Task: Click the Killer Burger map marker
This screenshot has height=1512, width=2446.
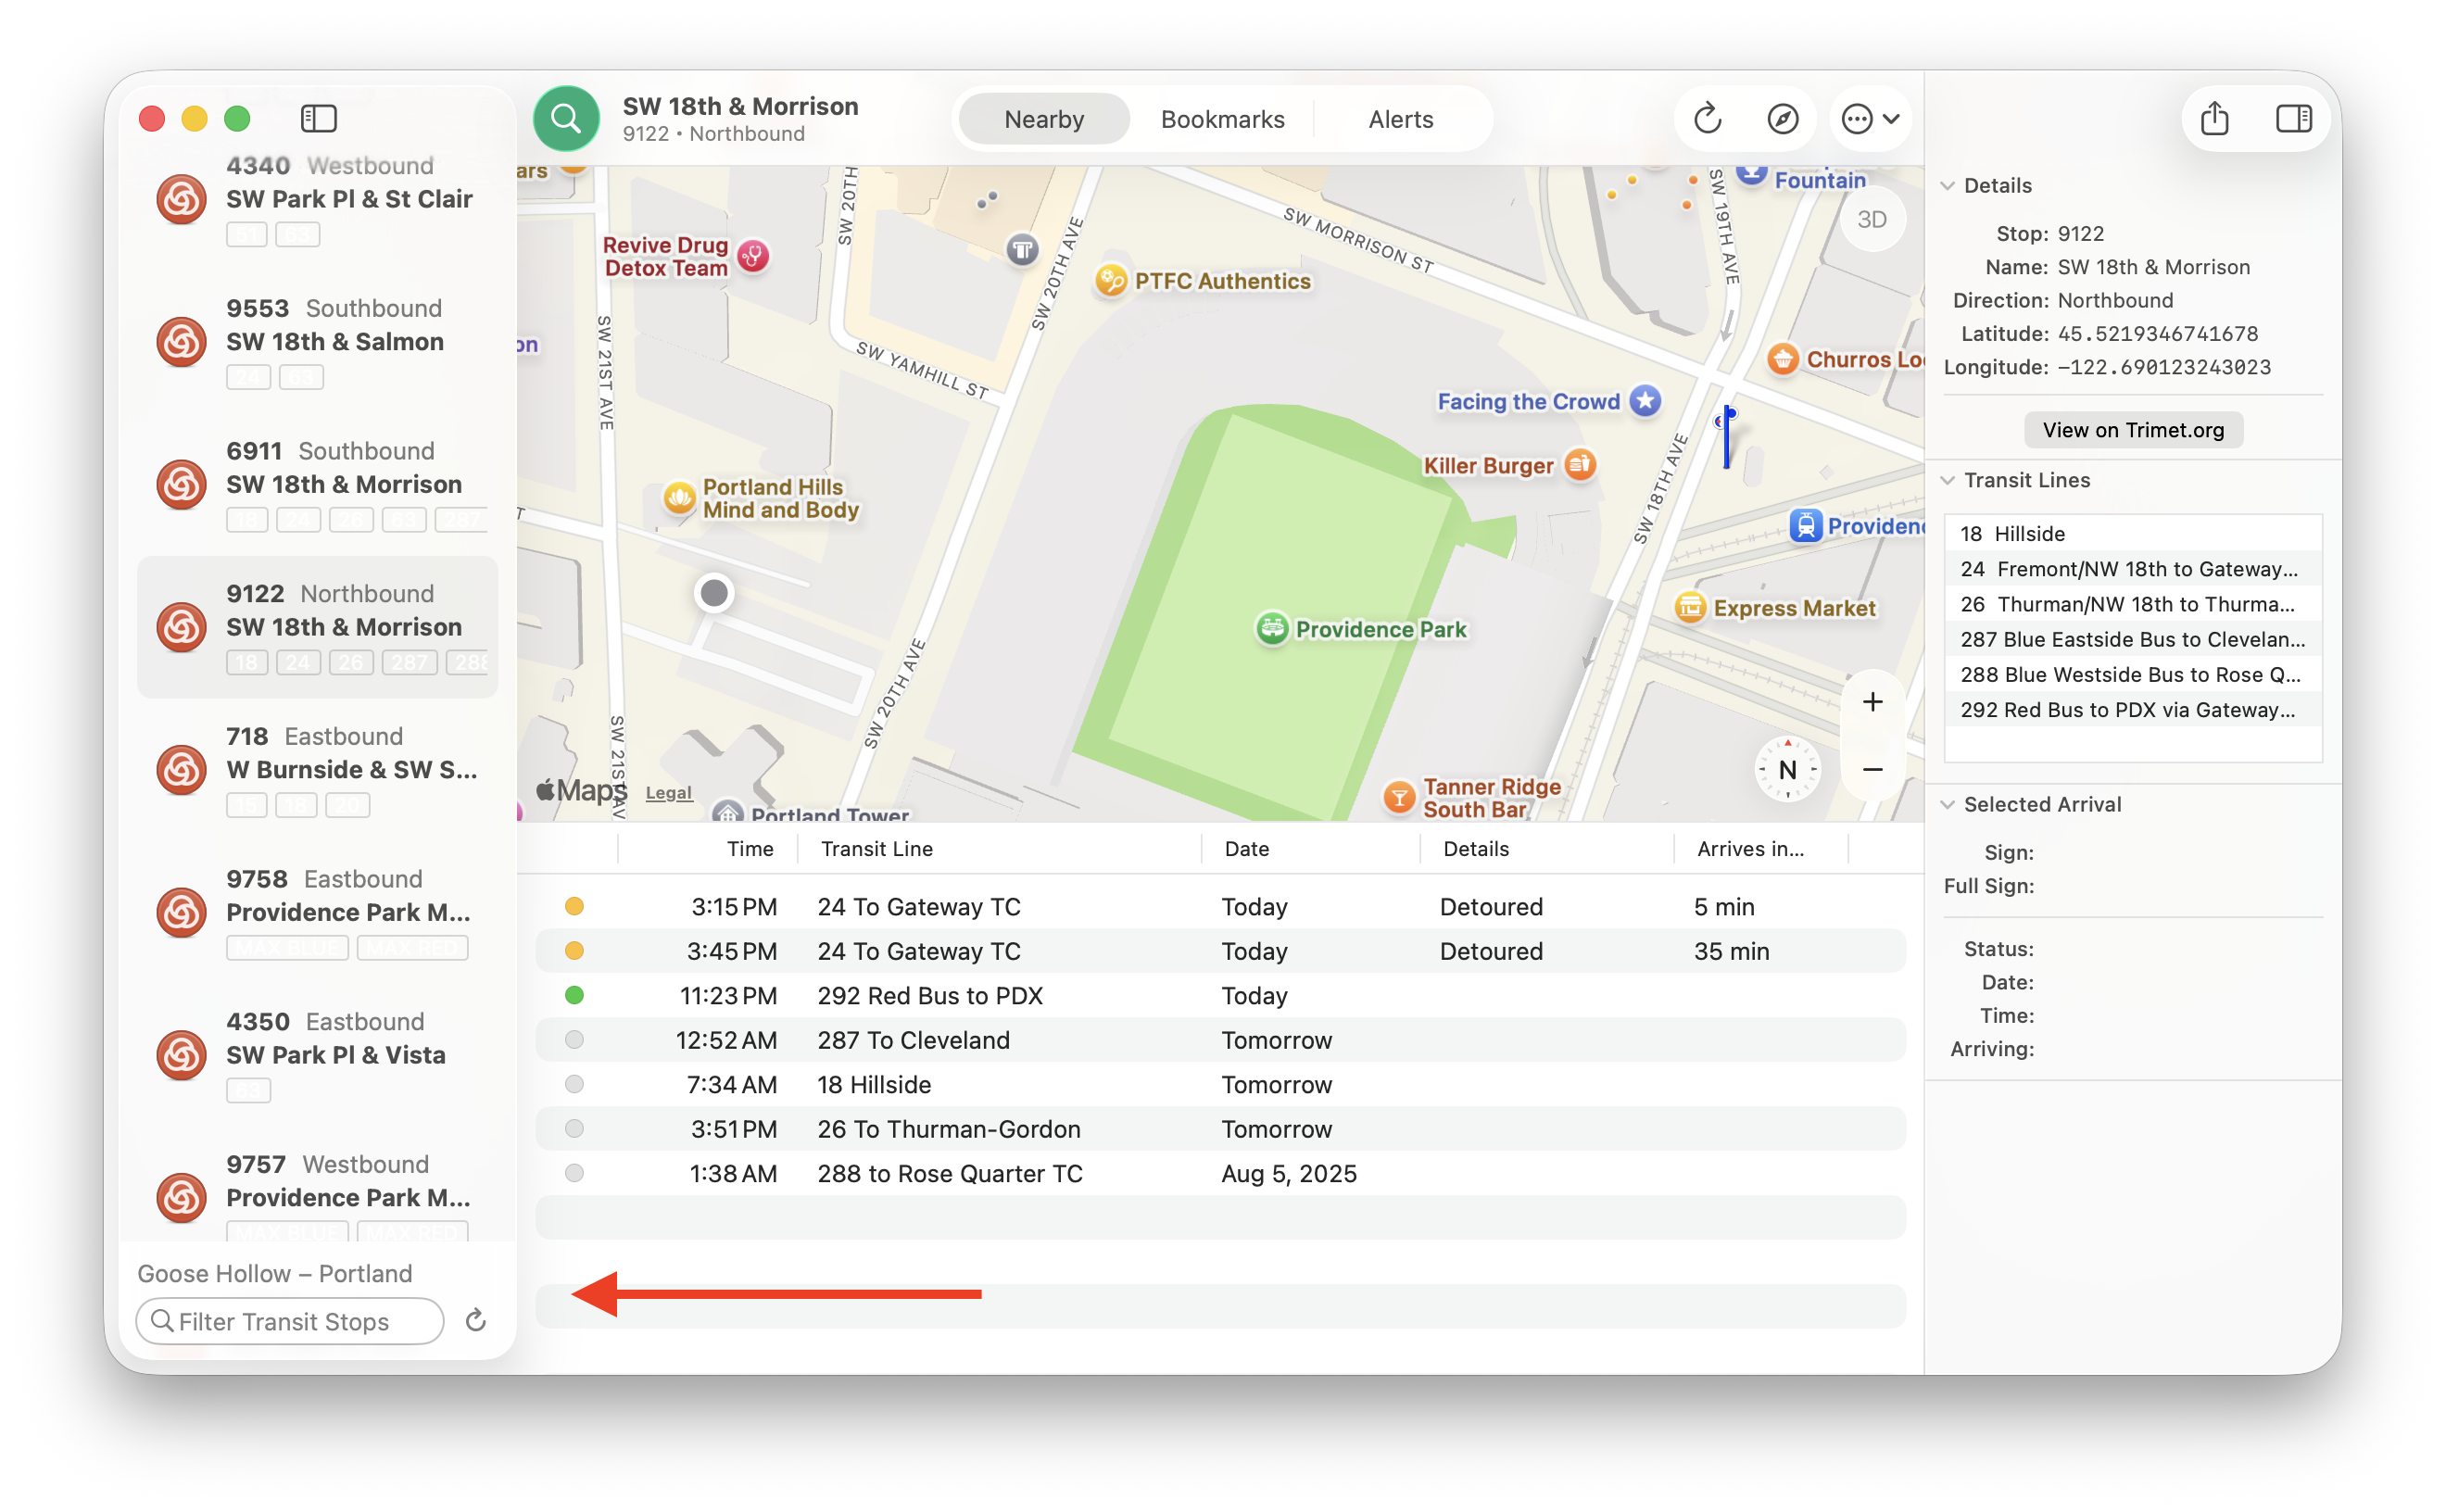Action: pyautogui.click(x=1579, y=465)
